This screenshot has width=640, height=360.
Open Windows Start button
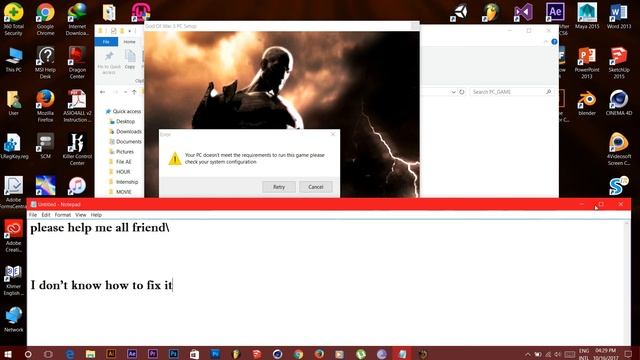point(8,354)
